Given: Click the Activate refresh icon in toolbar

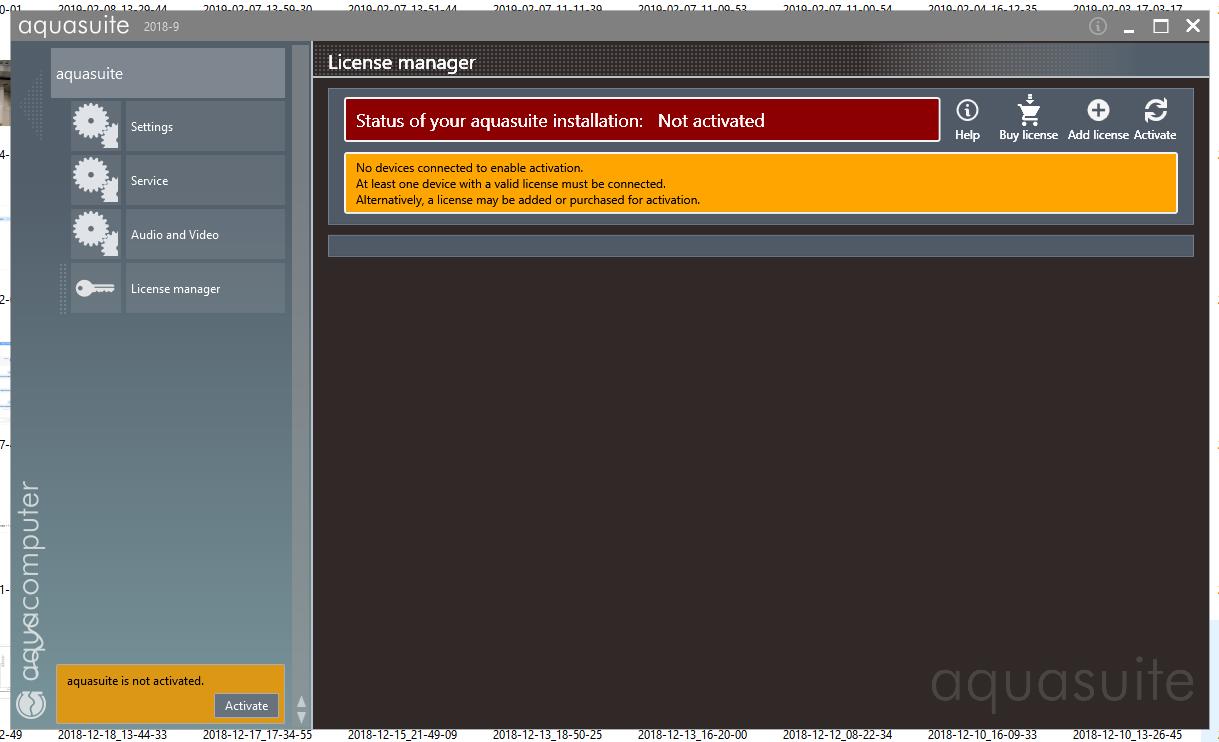Looking at the screenshot, I should tap(1155, 110).
